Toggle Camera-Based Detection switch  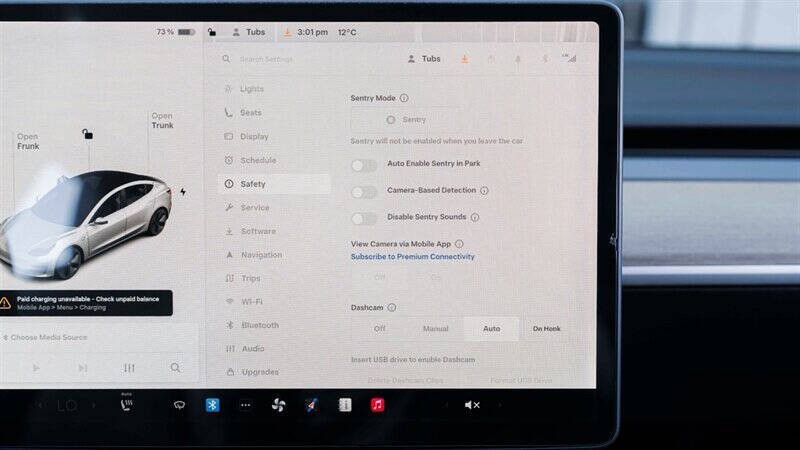coord(364,191)
